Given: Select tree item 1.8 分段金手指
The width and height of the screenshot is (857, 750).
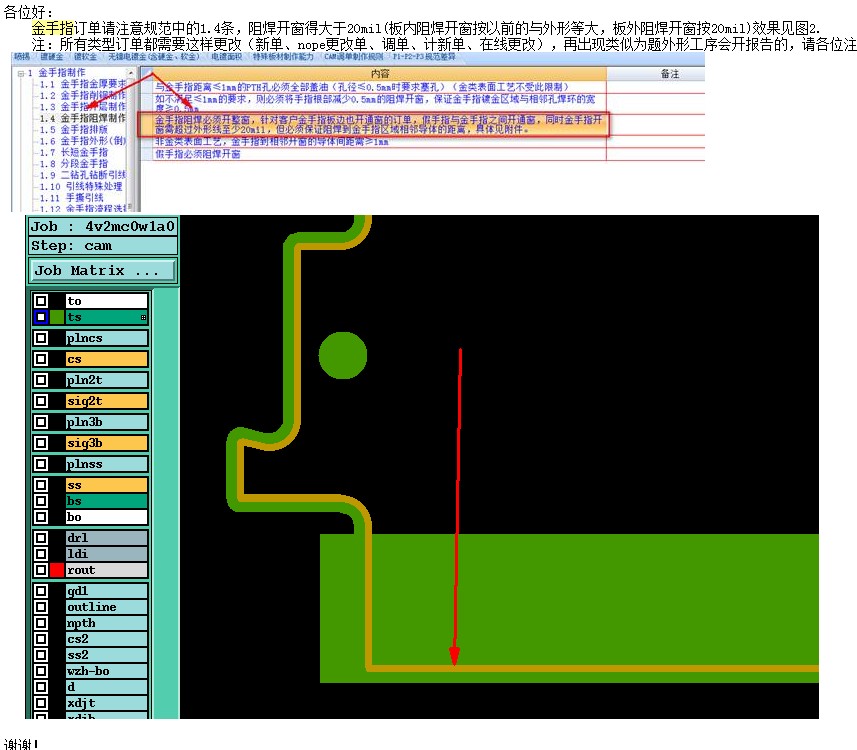Looking at the screenshot, I should 73,163.
